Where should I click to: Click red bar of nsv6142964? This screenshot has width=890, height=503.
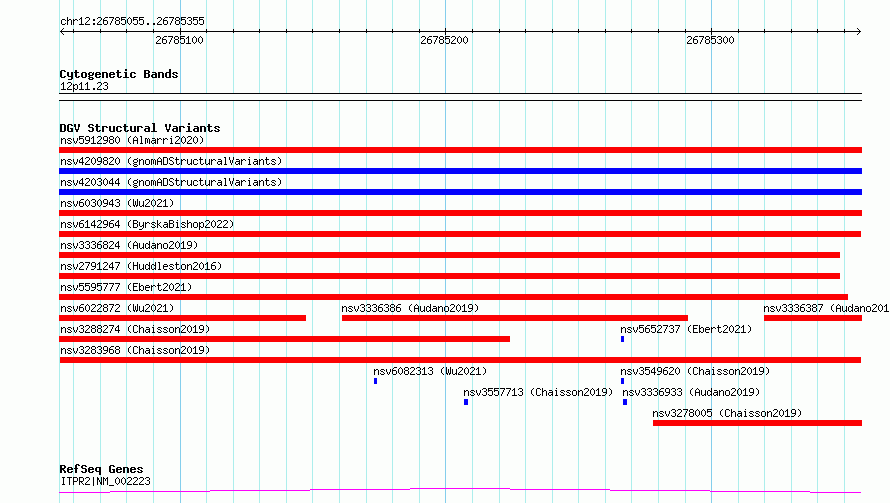point(460,234)
